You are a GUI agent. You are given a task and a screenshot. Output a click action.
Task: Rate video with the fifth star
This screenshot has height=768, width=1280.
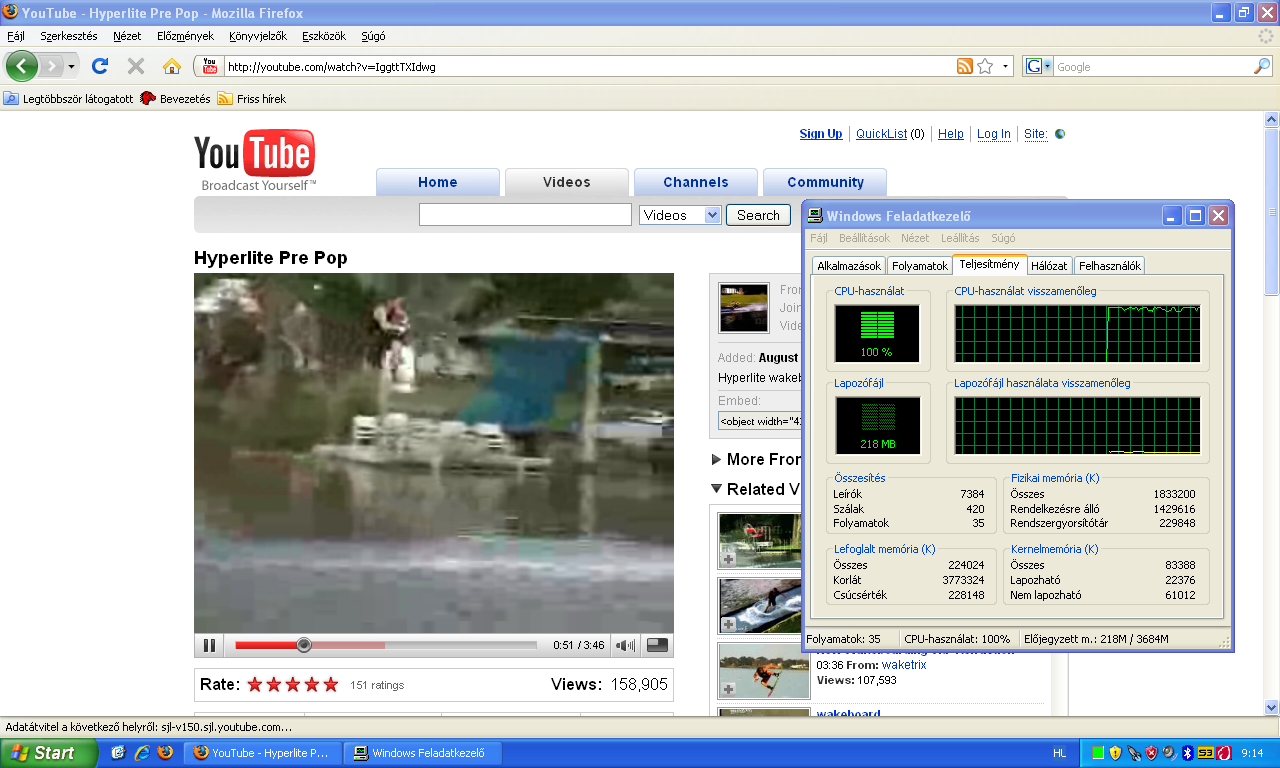tap(331, 685)
